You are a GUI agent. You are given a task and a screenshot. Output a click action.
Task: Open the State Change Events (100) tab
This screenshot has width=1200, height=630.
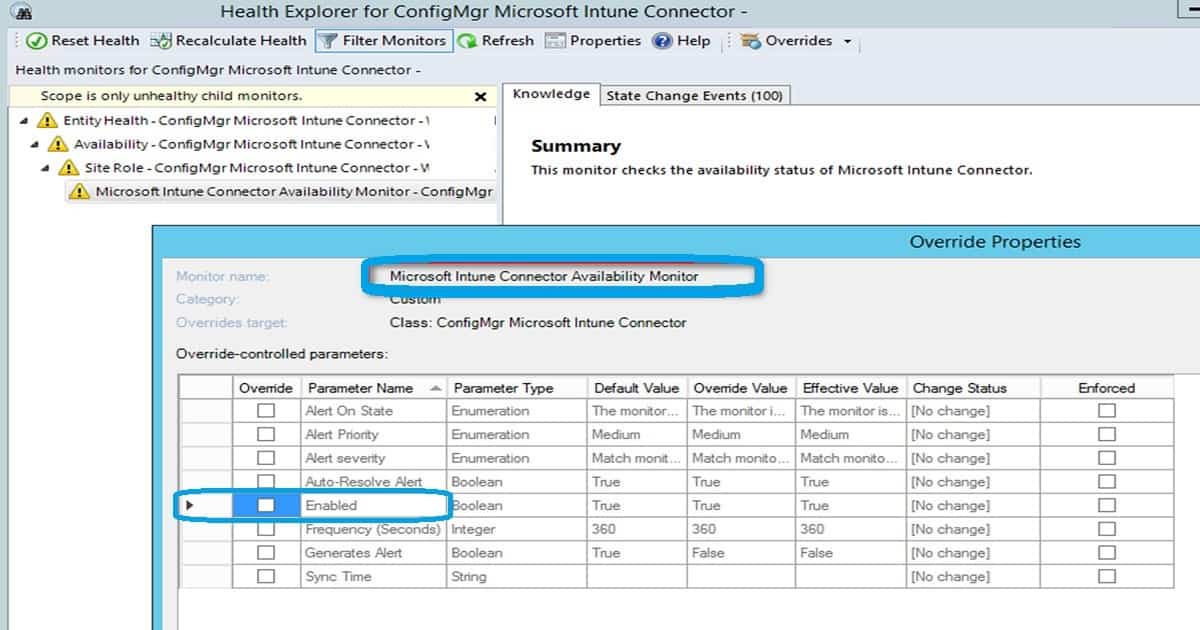[x=695, y=96]
